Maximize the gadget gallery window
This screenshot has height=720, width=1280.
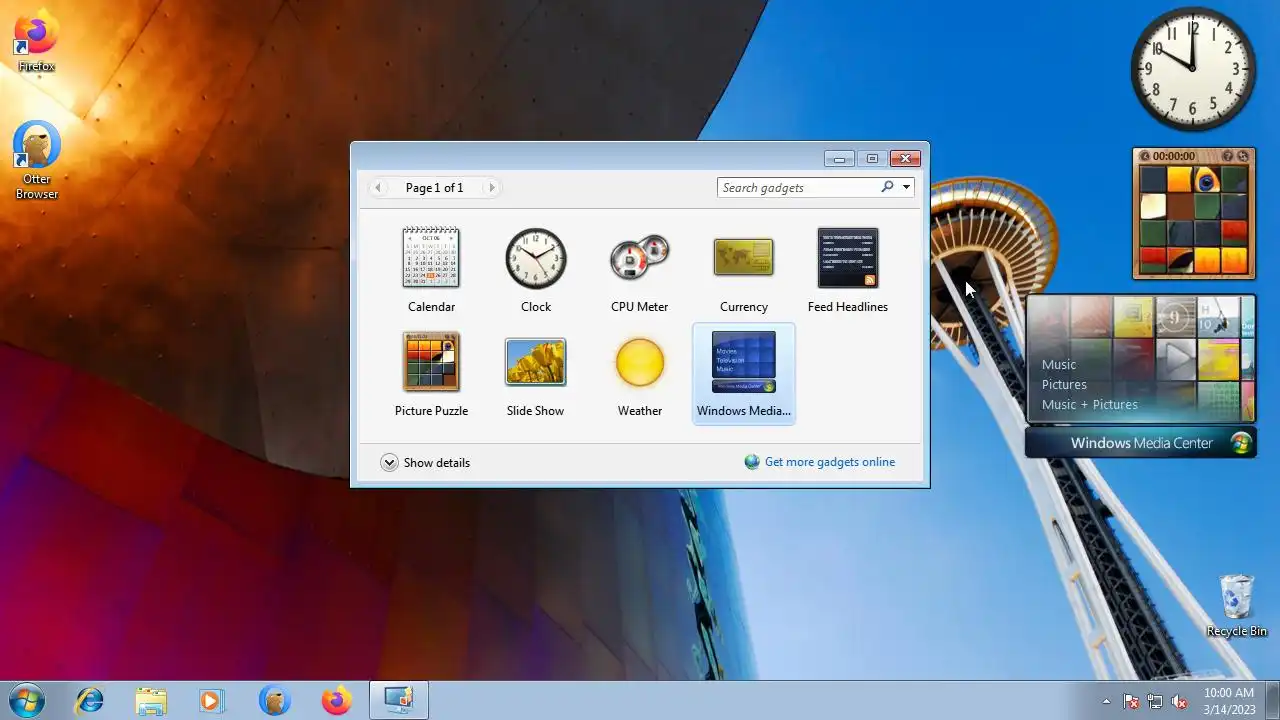click(872, 158)
